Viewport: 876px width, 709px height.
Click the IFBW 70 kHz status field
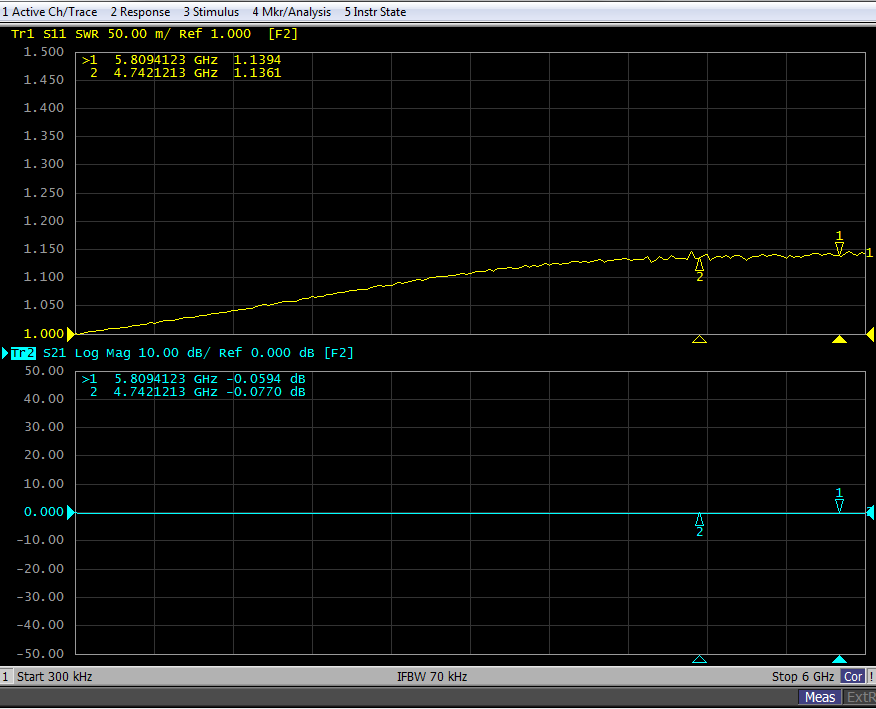coord(432,677)
